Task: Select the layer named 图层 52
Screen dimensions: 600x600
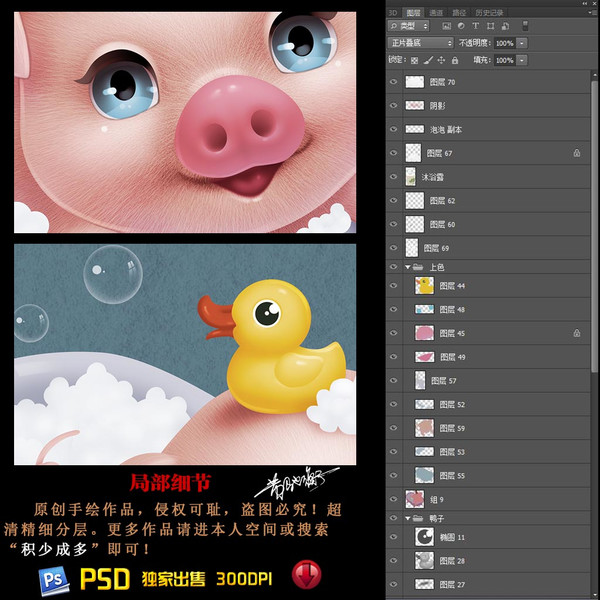Action: tap(488, 404)
